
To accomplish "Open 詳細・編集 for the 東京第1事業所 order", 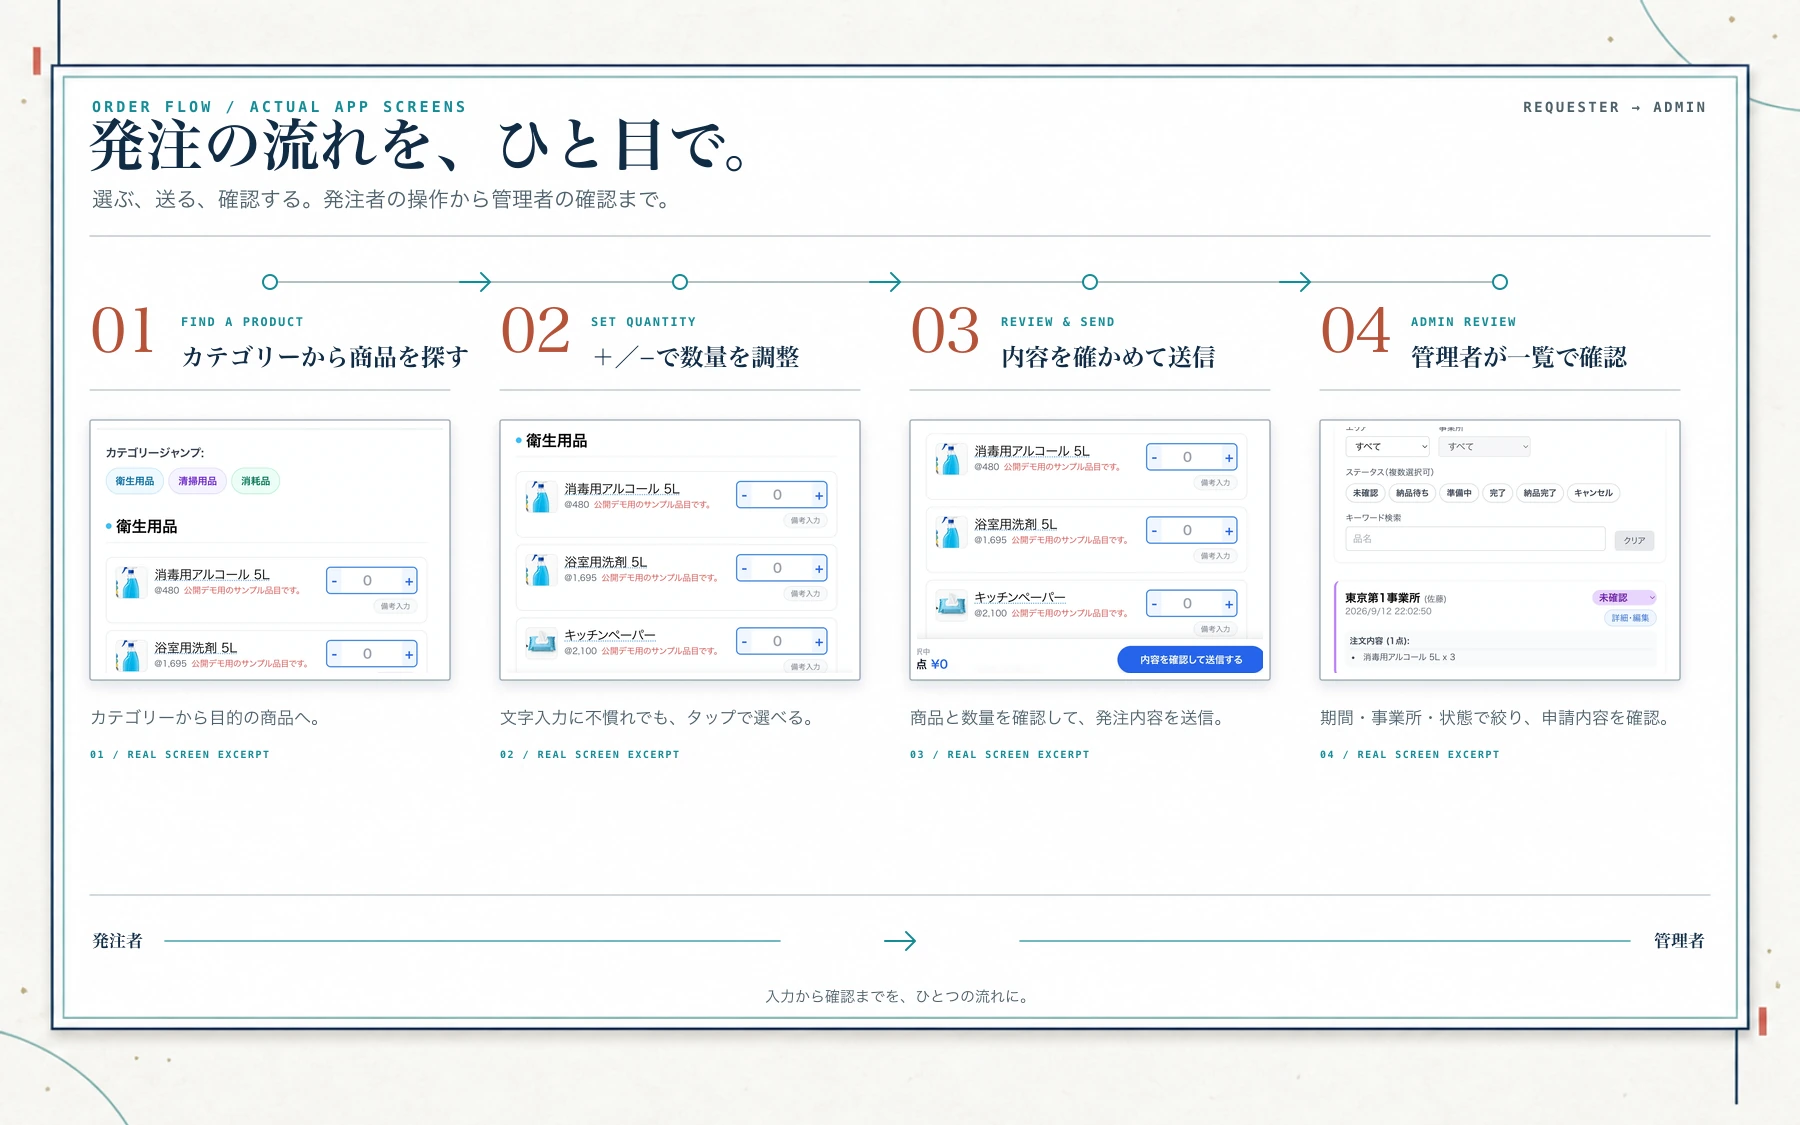I will tap(1630, 618).
